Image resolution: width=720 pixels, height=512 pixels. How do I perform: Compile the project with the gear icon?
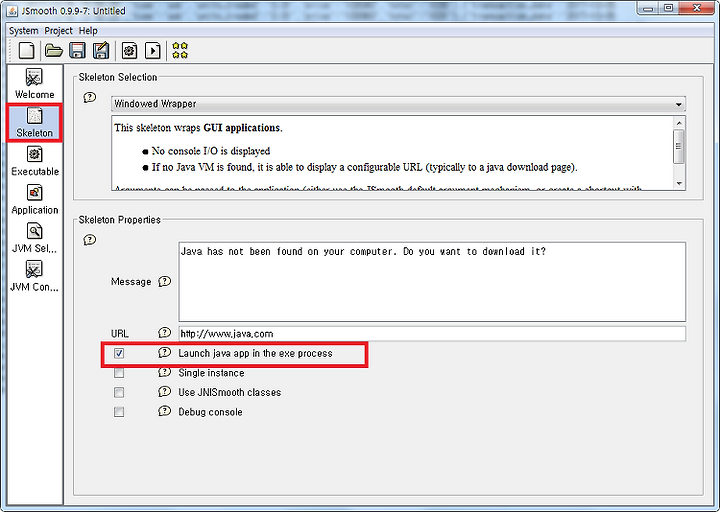coord(129,50)
